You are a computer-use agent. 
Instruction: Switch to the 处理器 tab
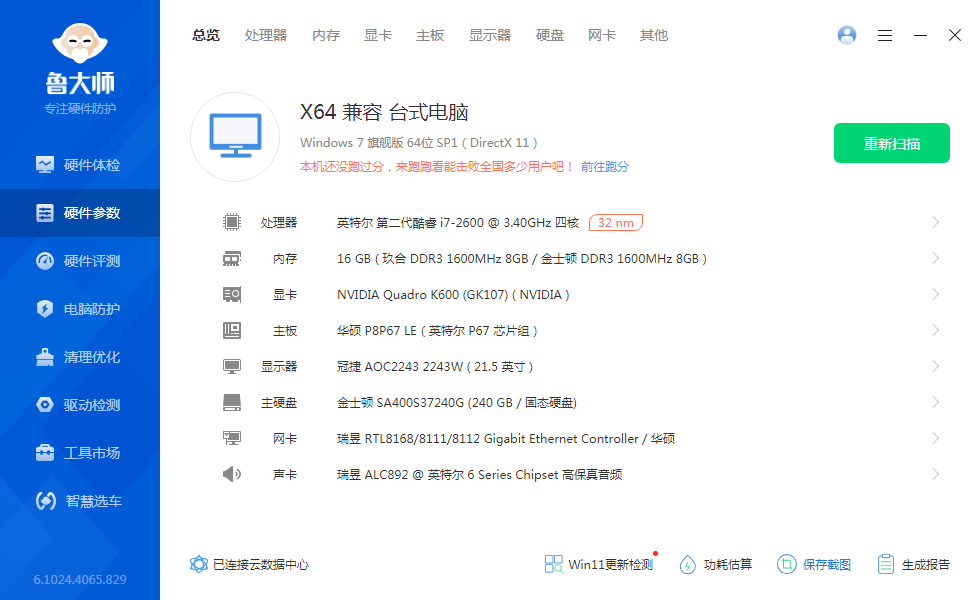point(266,35)
